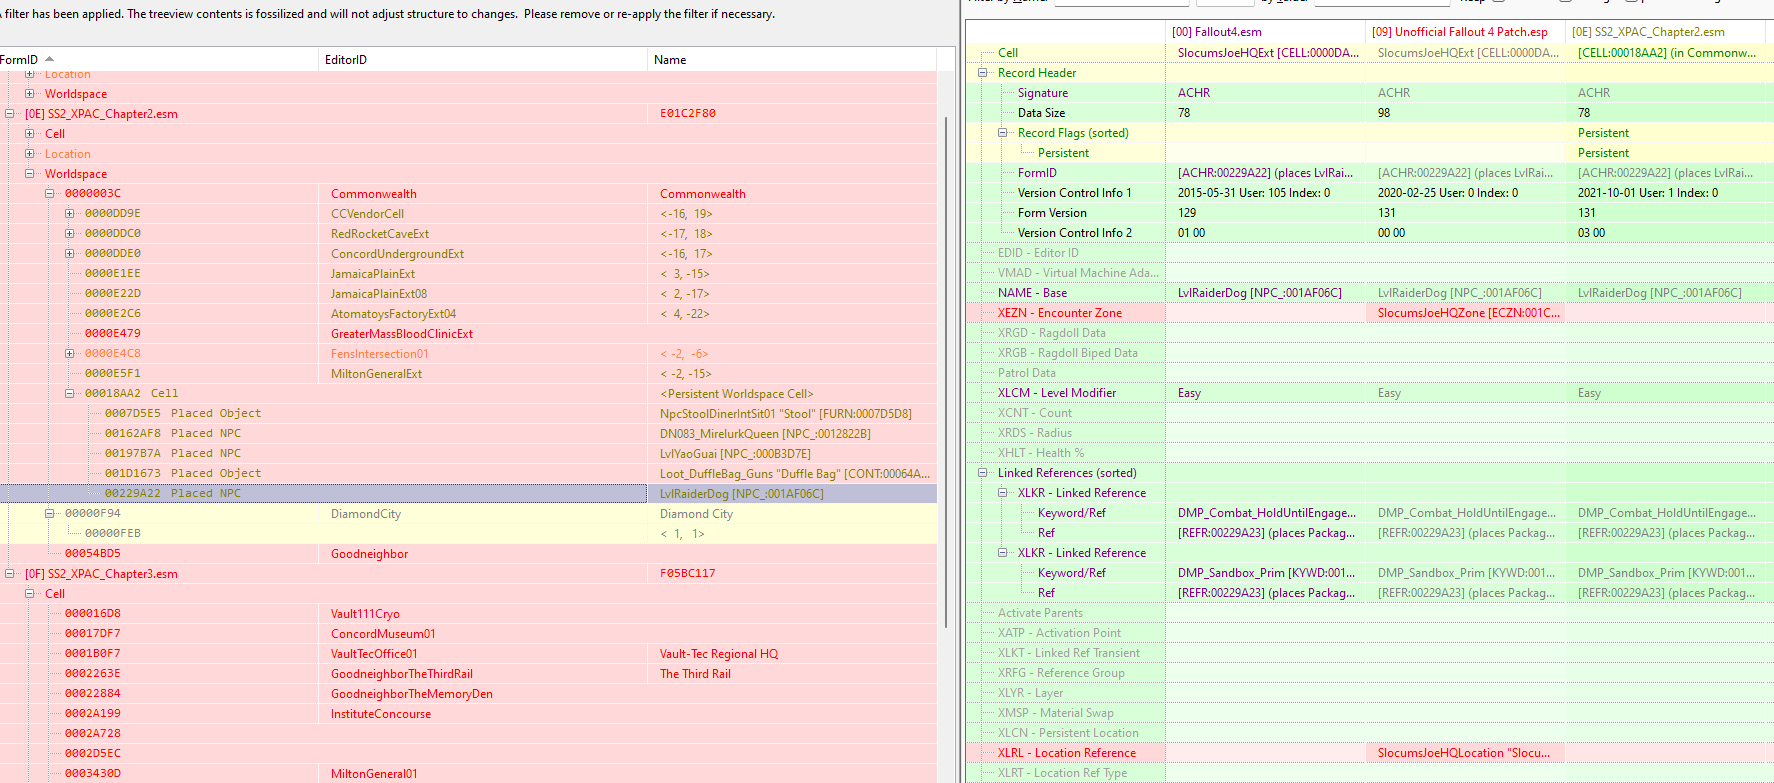Select the 00000FEB DiamondCity child cell
This screenshot has width=1774, height=783.
[x=468, y=534]
